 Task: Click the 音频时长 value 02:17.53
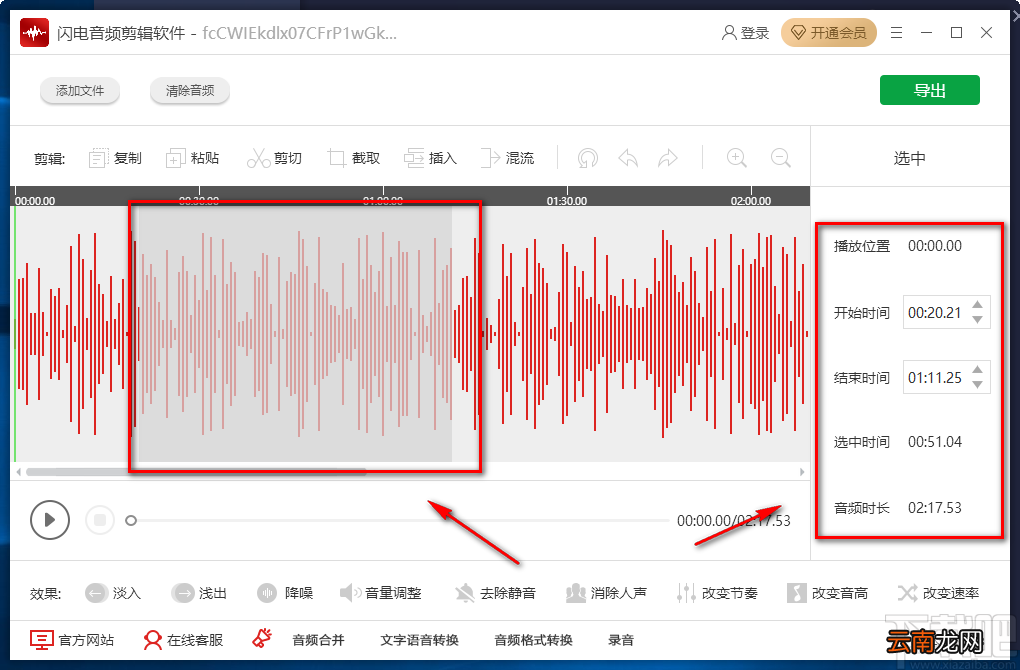click(x=935, y=507)
